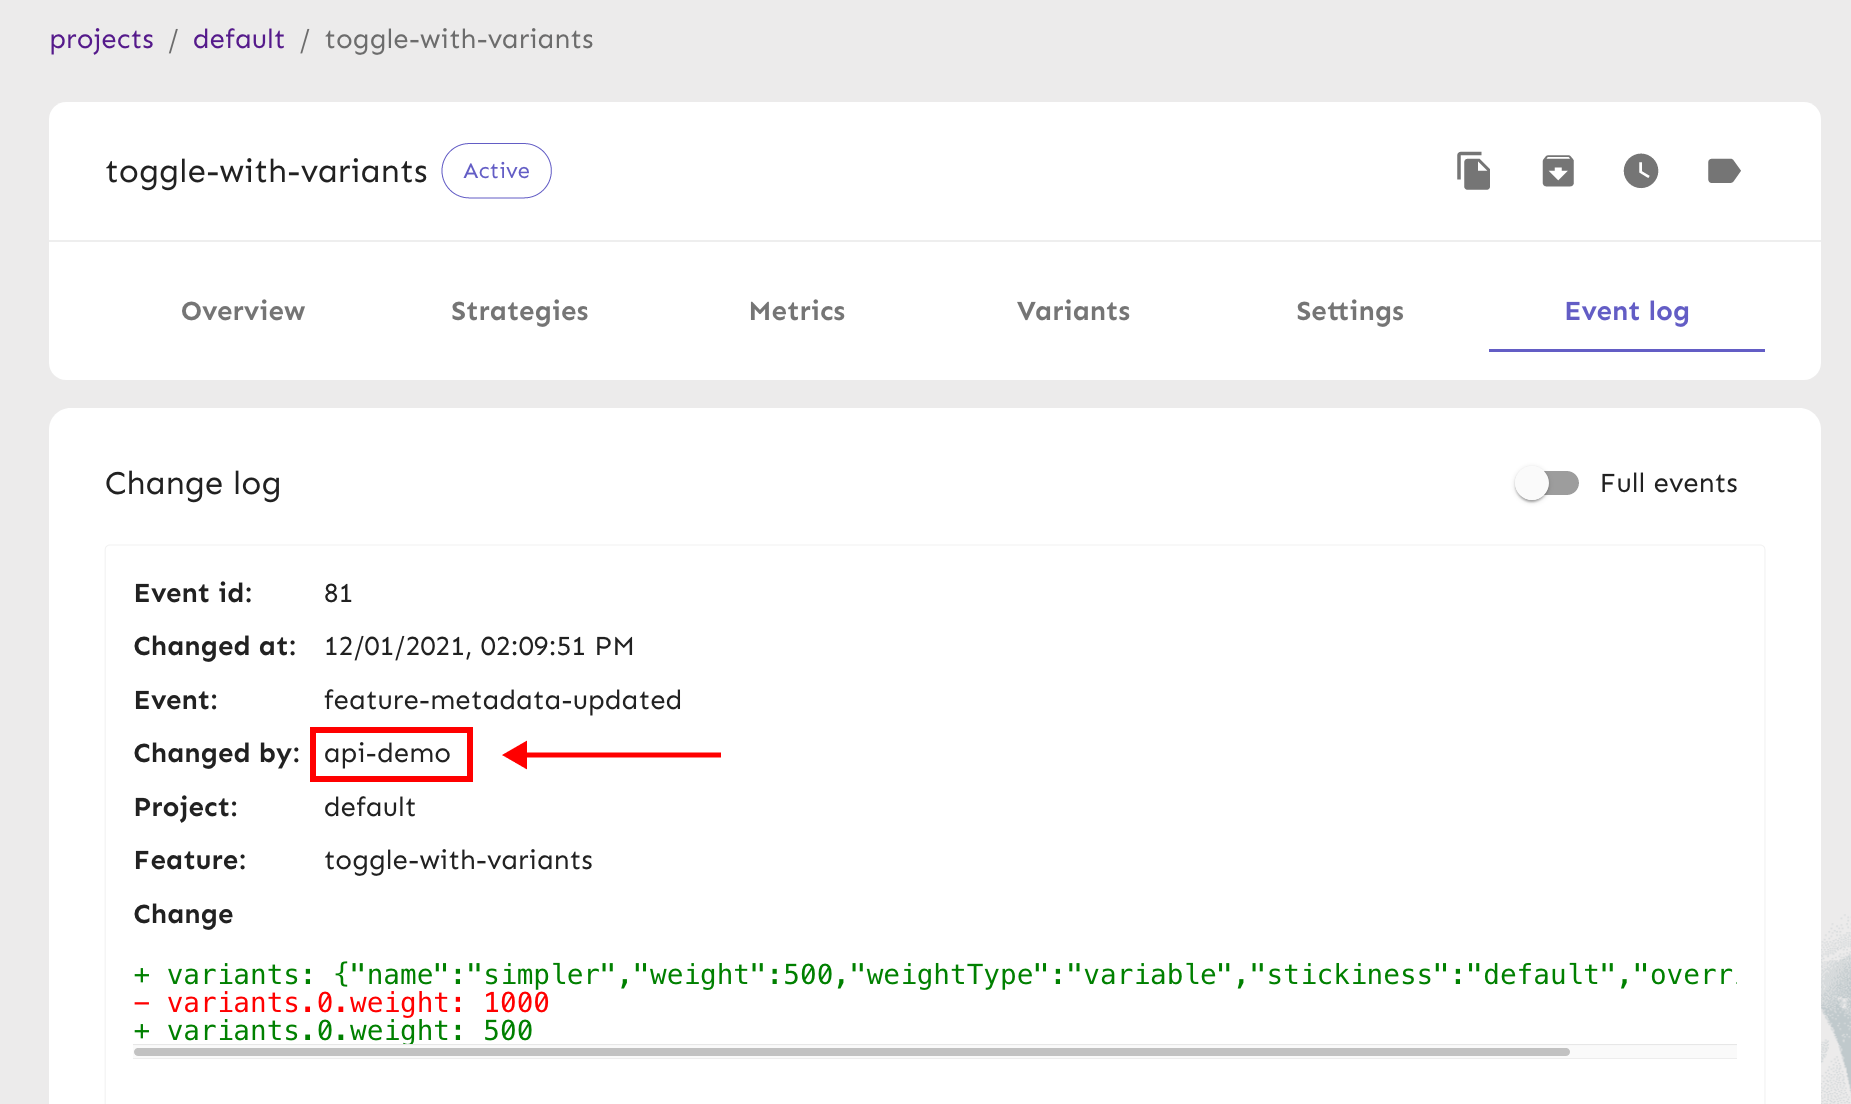The height and width of the screenshot is (1104, 1851).
Task: Click the tag label icon
Action: (1723, 171)
